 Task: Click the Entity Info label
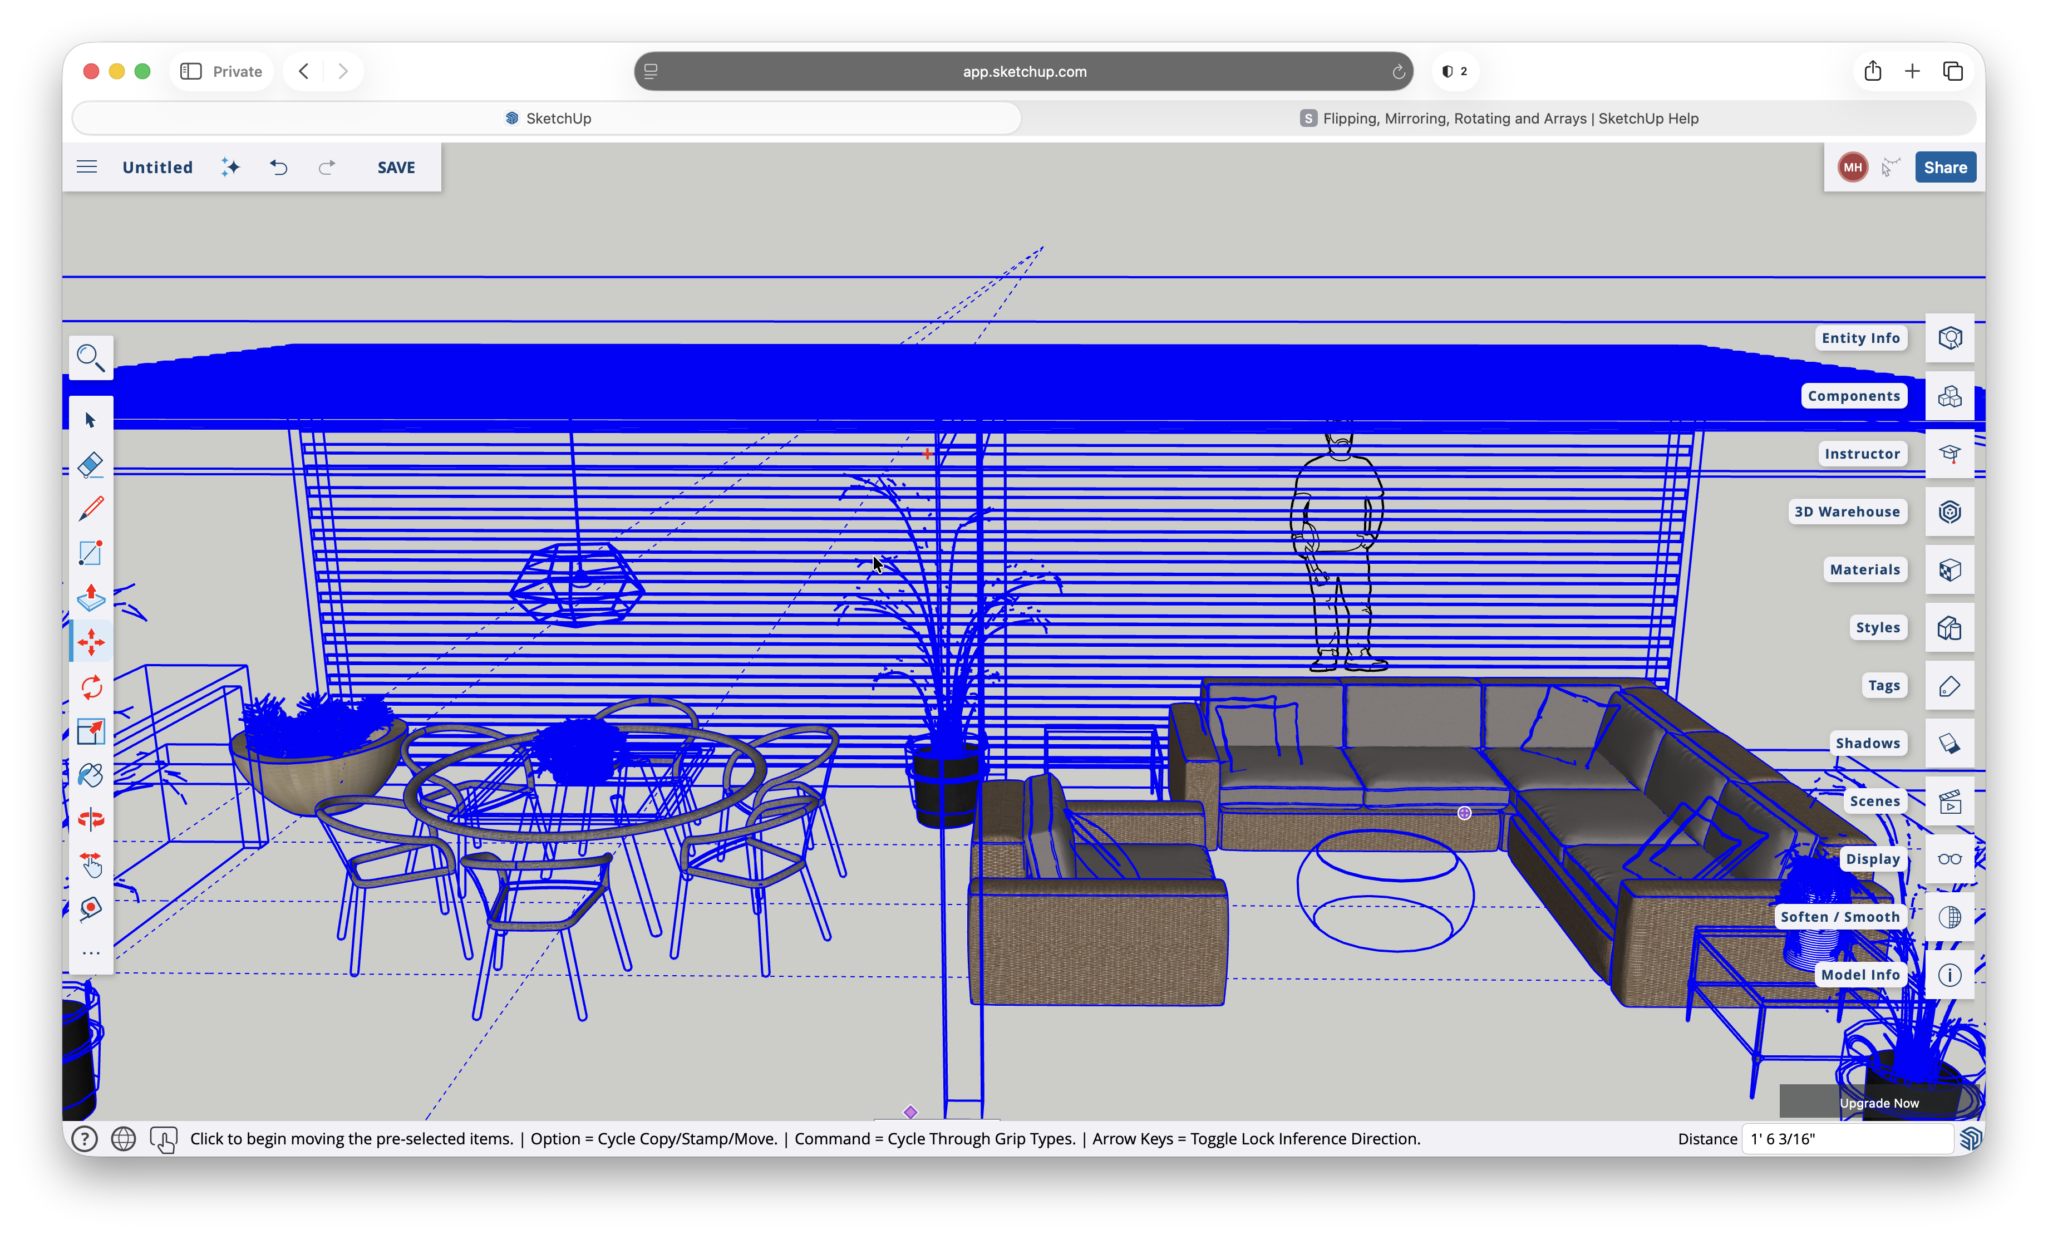click(x=1860, y=338)
